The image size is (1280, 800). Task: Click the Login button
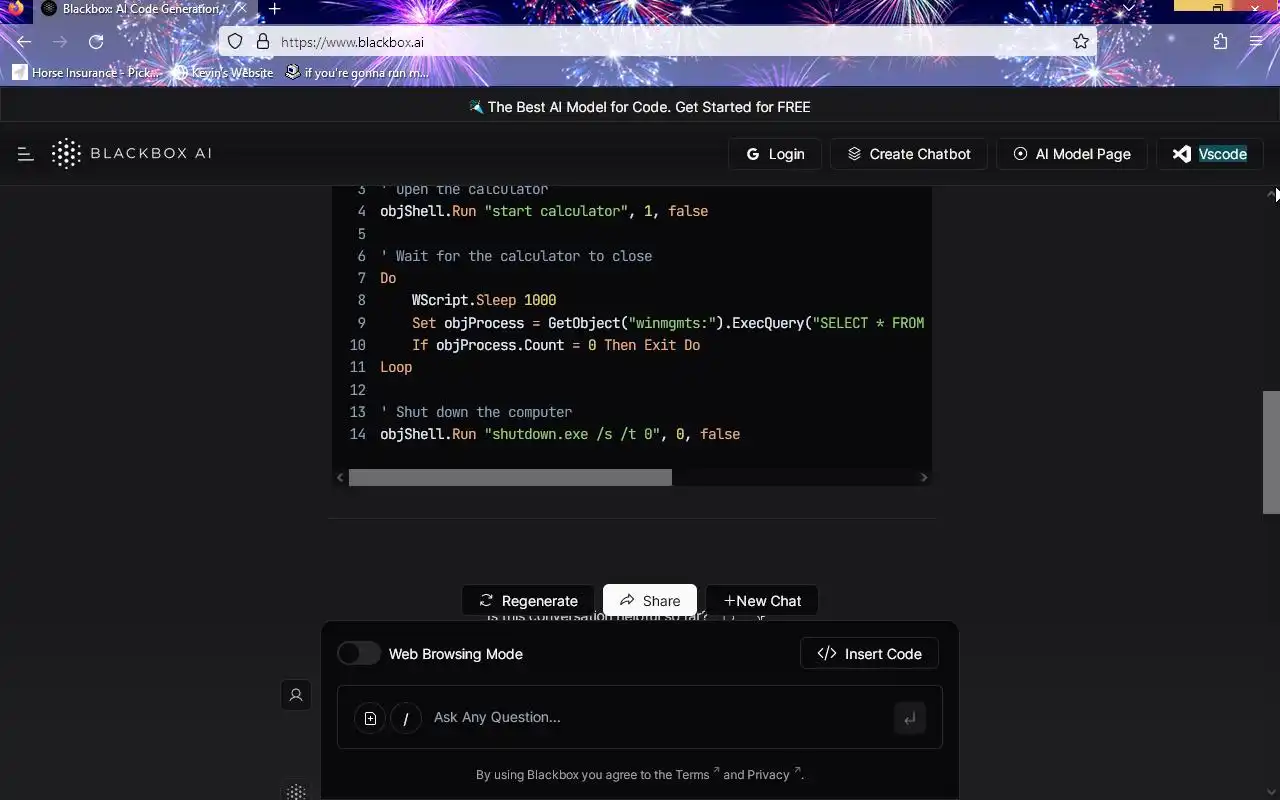(775, 154)
